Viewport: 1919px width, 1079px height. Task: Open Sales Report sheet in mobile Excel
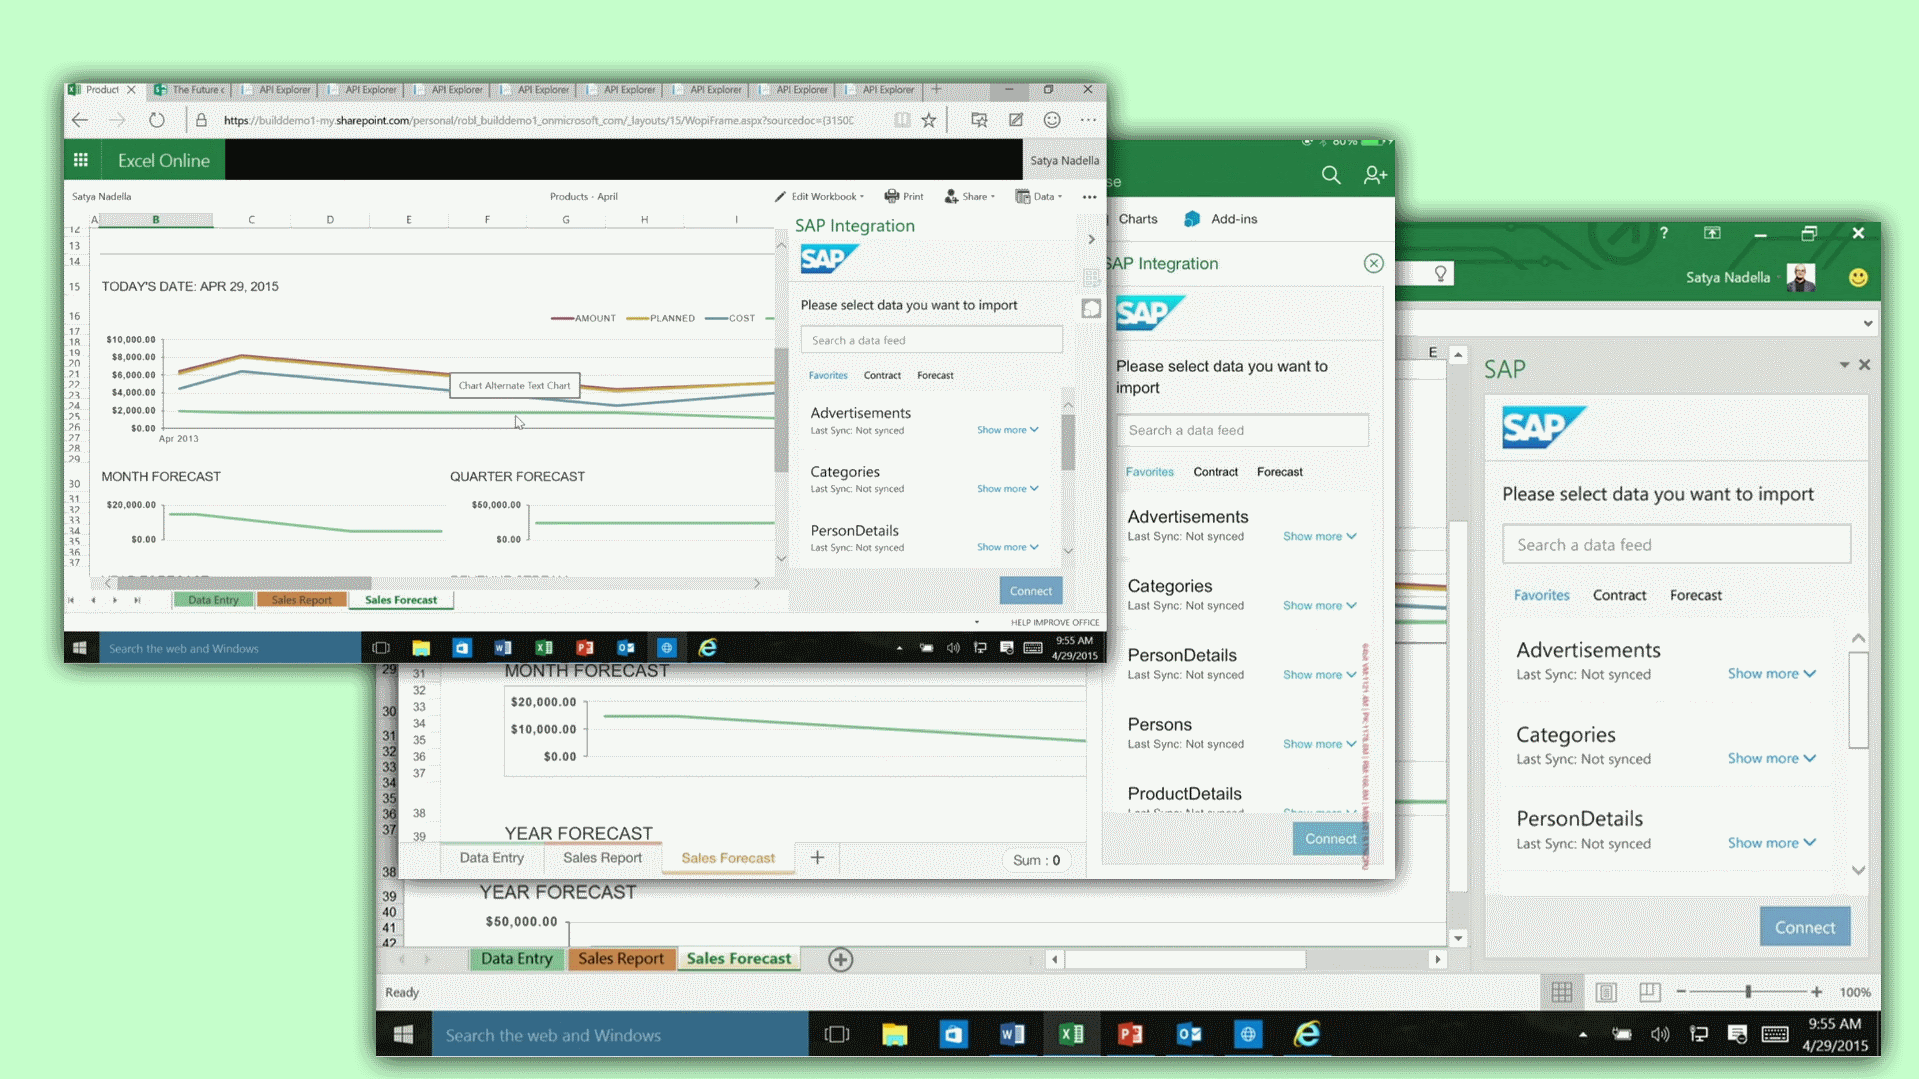(x=602, y=858)
